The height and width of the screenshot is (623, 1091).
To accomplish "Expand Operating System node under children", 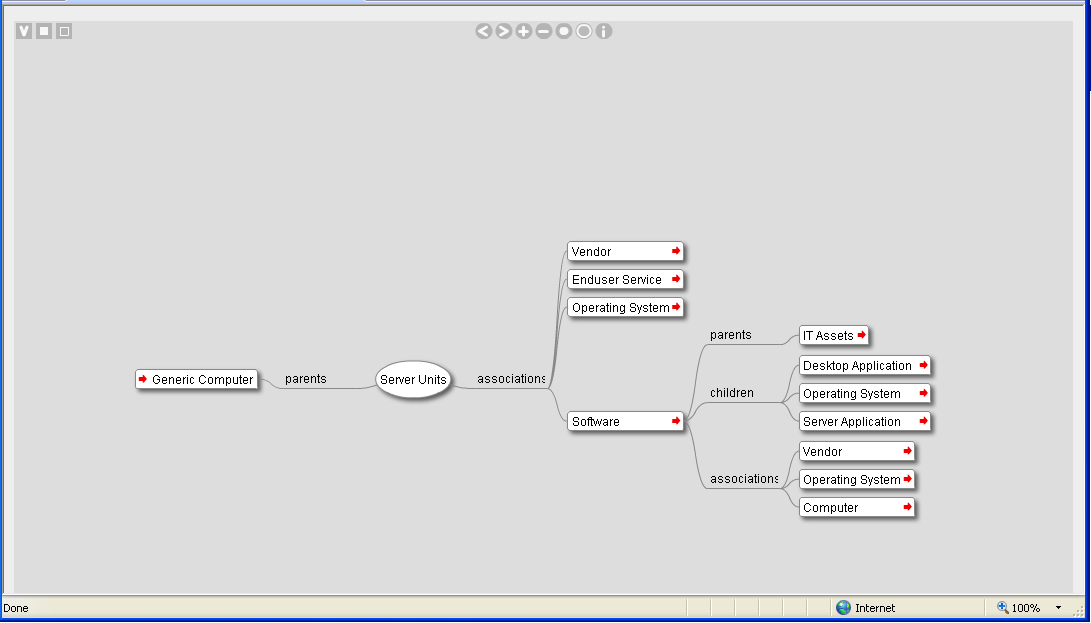I will (x=923, y=393).
